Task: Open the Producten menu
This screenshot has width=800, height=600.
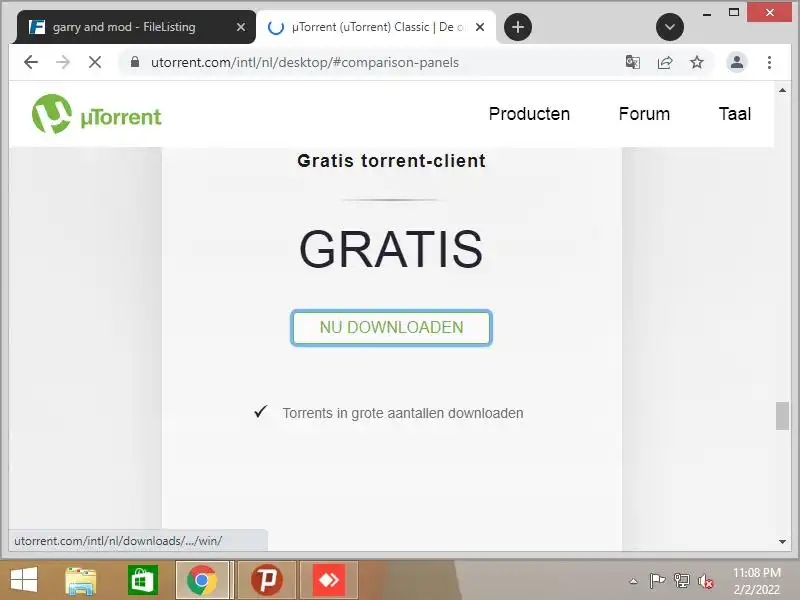Action: [x=529, y=114]
